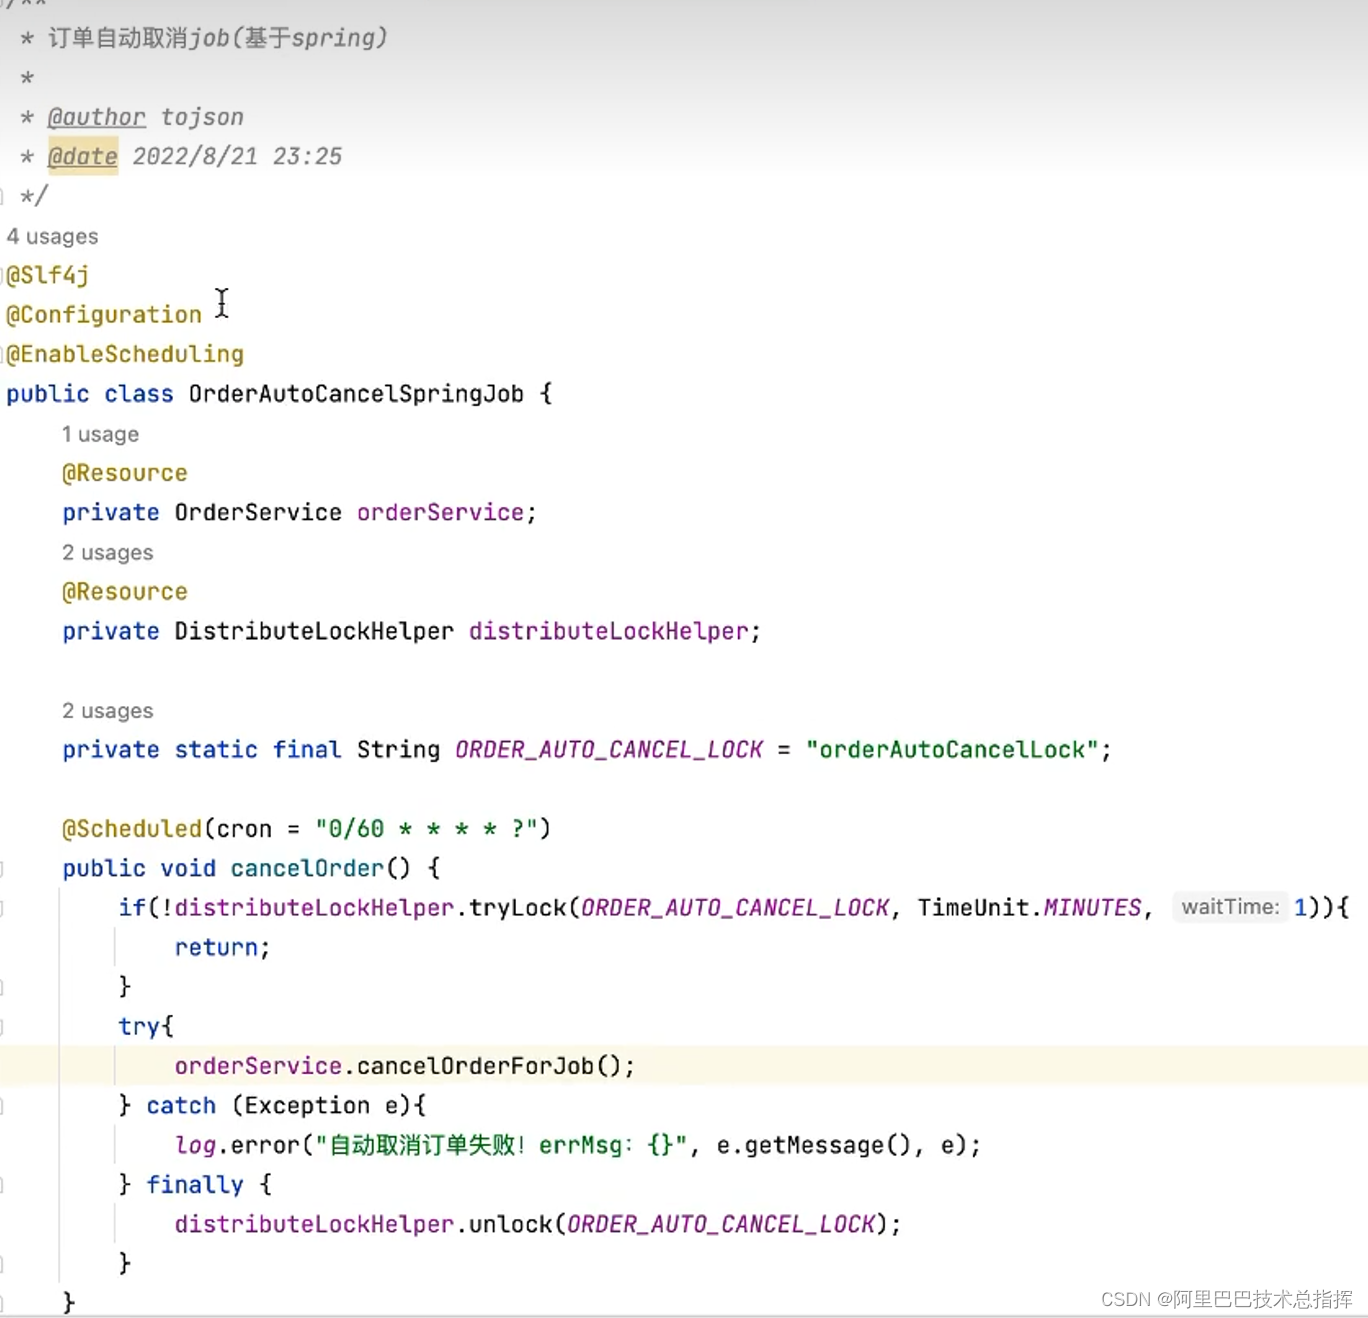The height and width of the screenshot is (1318, 1368).
Task: Select the OrderAutoCancelSpringJob class name
Action: pyautogui.click(x=356, y=394)
